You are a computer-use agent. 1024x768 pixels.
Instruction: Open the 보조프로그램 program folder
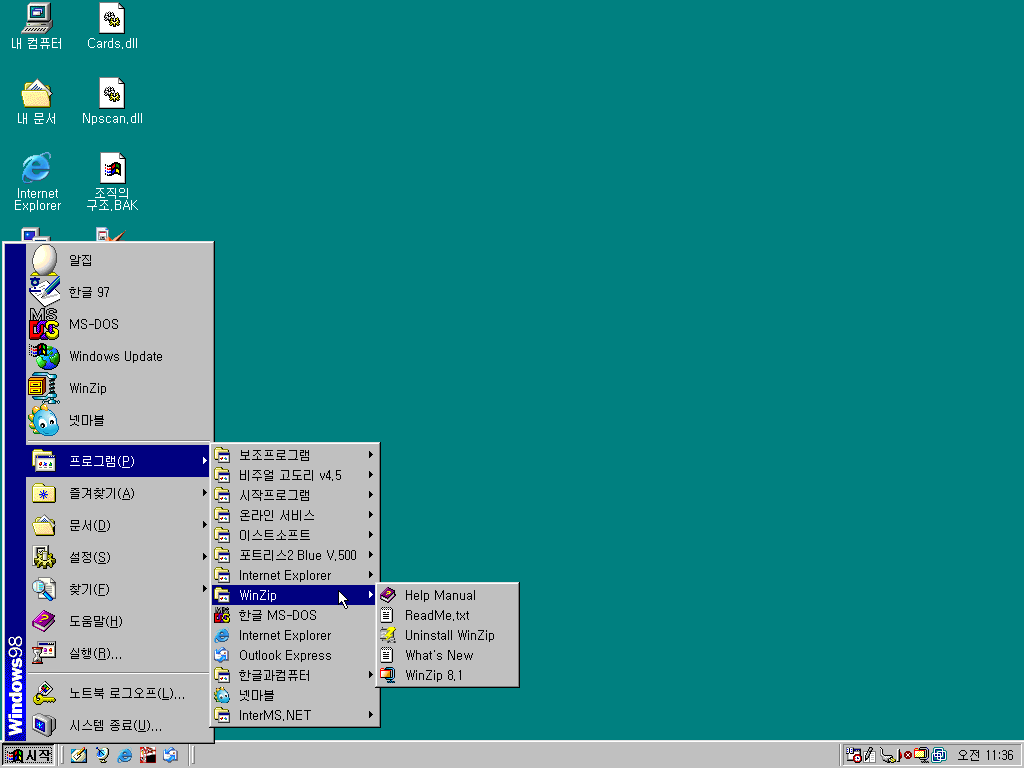(295, 455)
